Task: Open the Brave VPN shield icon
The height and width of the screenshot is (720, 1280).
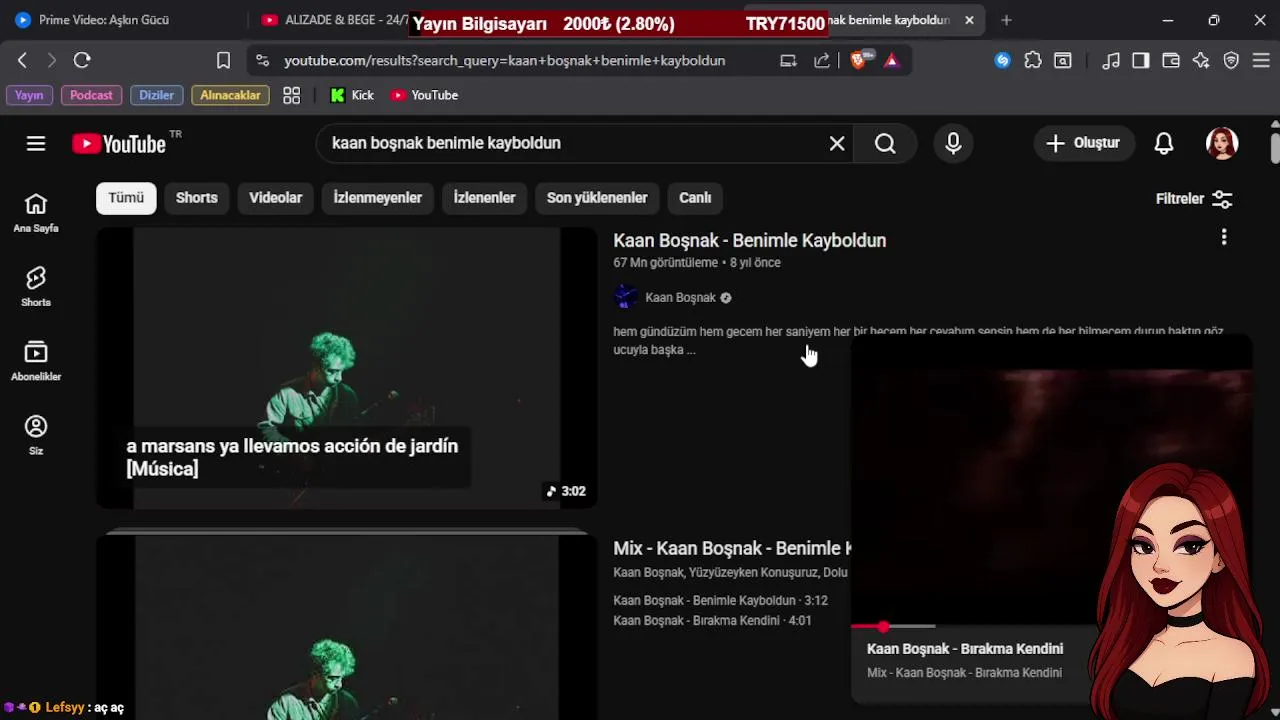Action: tap(1231, 60)
